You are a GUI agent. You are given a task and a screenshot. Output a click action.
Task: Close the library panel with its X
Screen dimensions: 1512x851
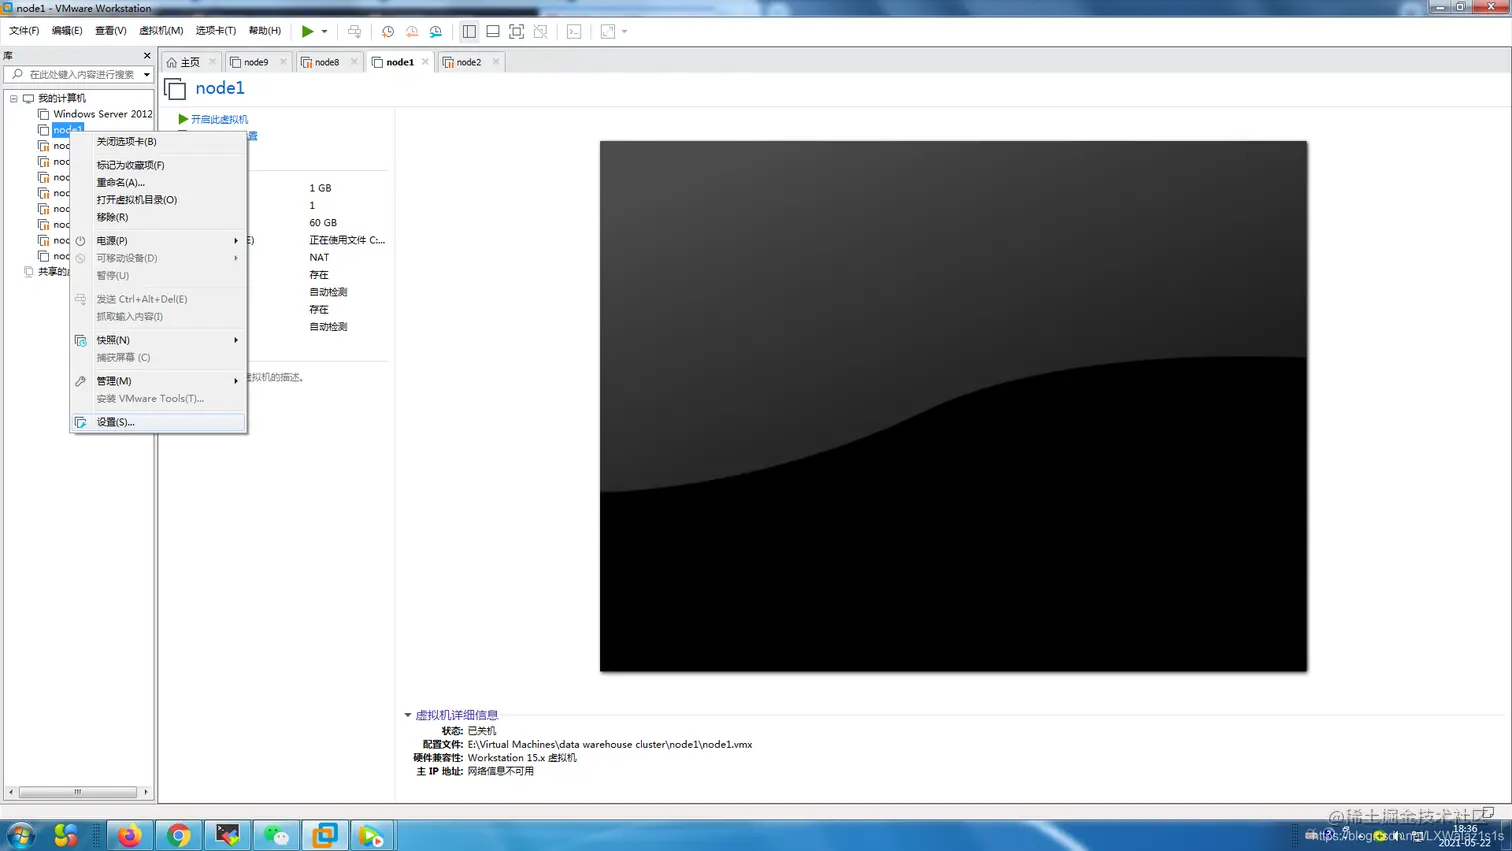tap(147, 56)
